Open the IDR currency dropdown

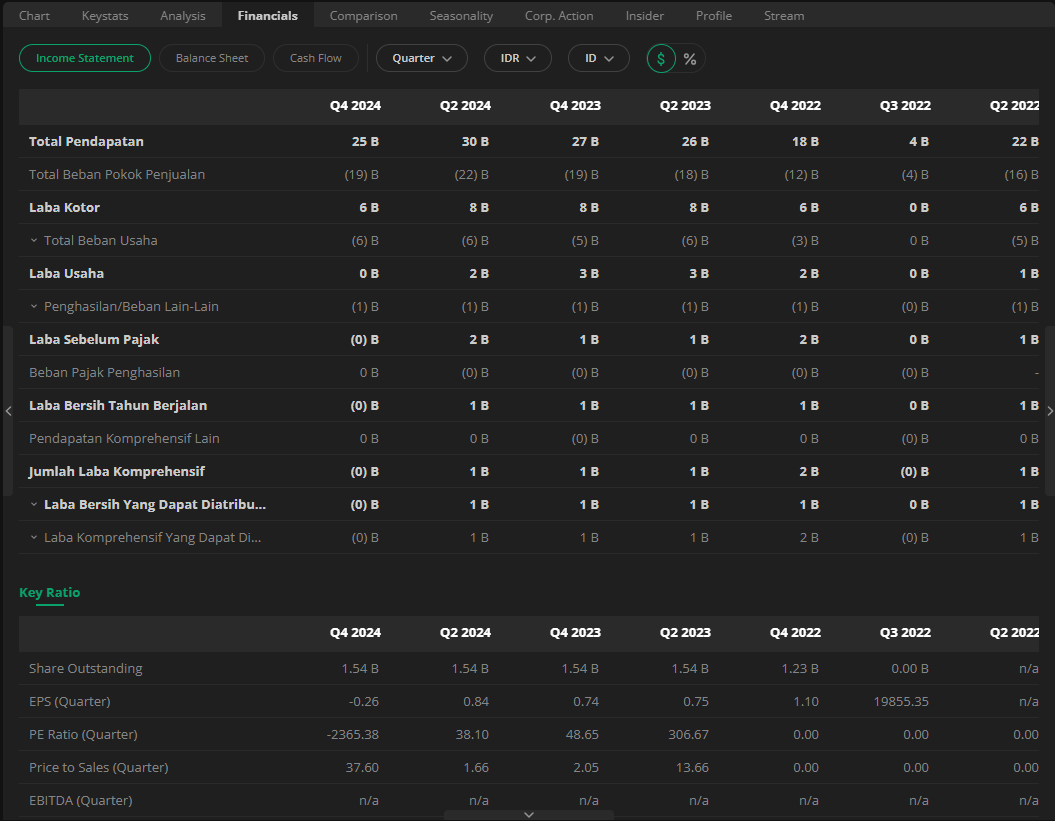(x=517, y=58)
